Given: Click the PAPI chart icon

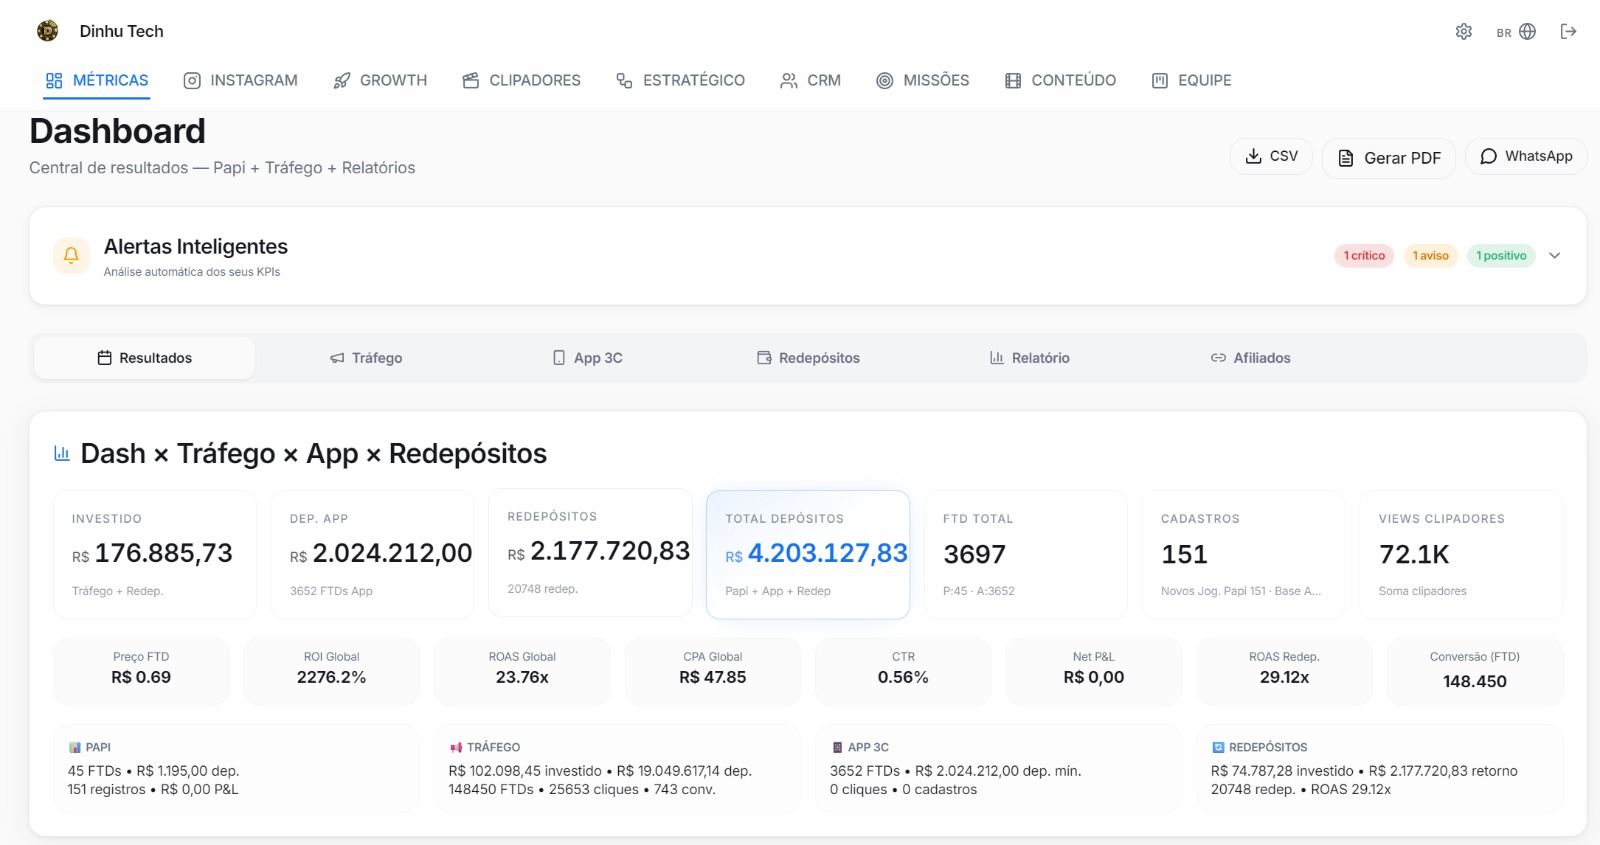Looking at the screenshot, I should point(74,747).
